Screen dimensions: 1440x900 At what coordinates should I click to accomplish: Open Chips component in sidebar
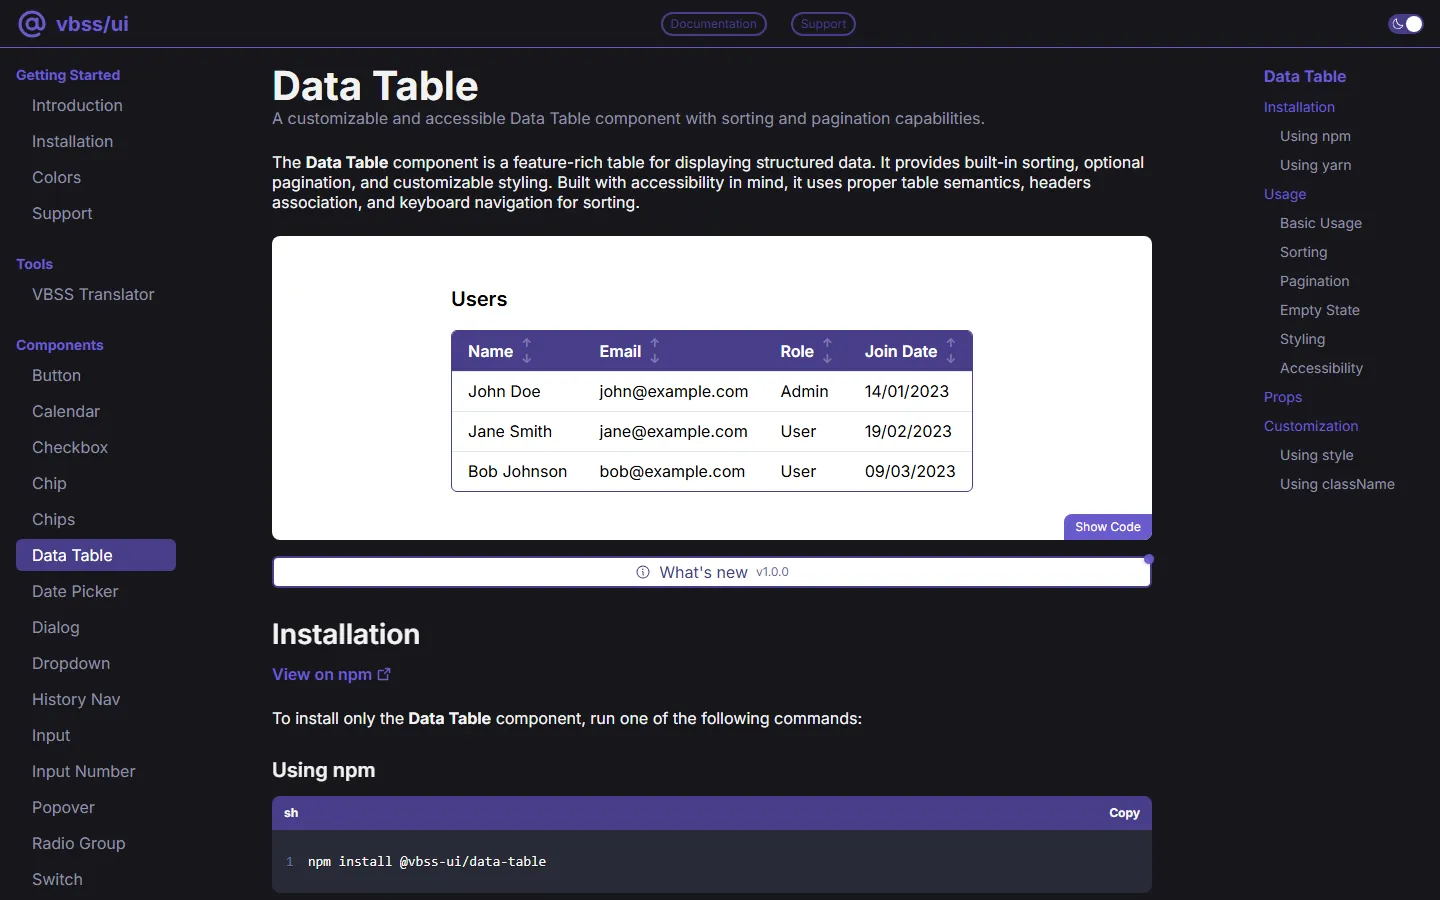click(53, 519)
